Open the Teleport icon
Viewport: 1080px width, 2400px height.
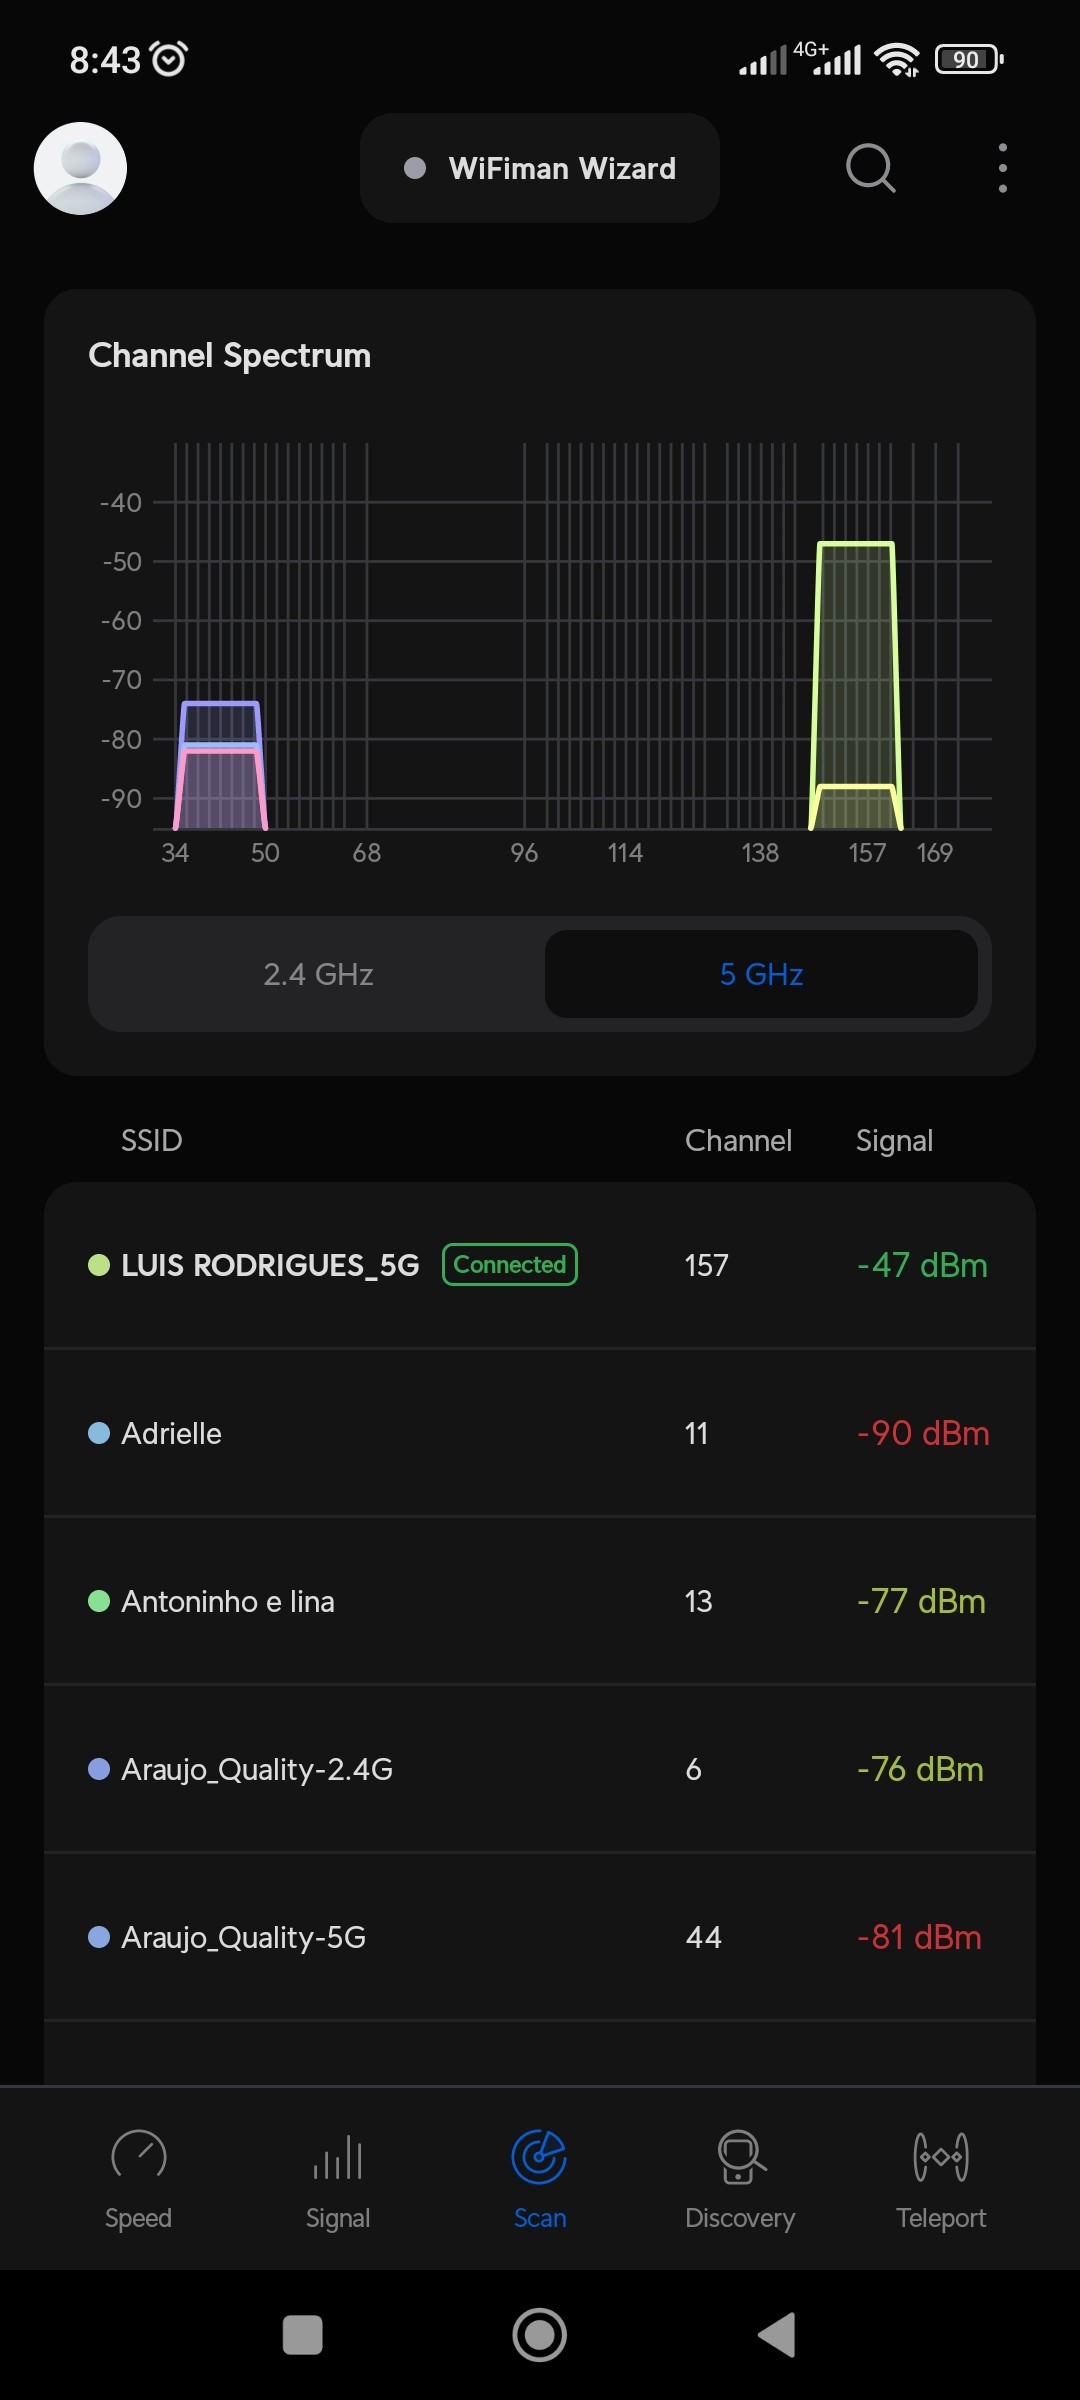941,2157
